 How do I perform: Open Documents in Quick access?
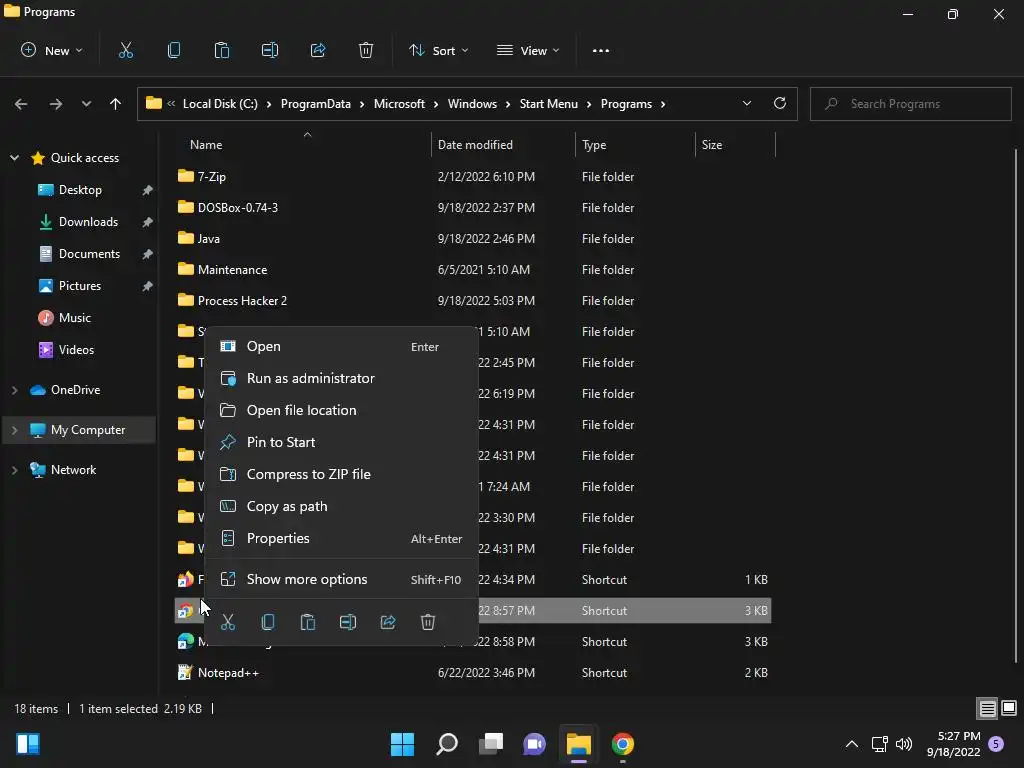pos(89,254)
